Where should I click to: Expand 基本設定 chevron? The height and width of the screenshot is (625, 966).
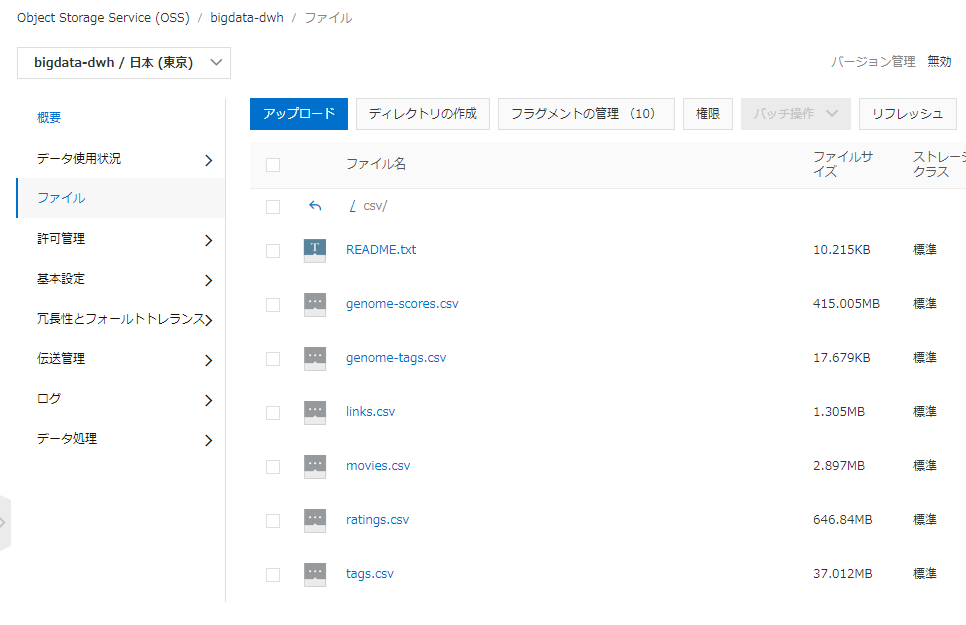click(208, 280)
